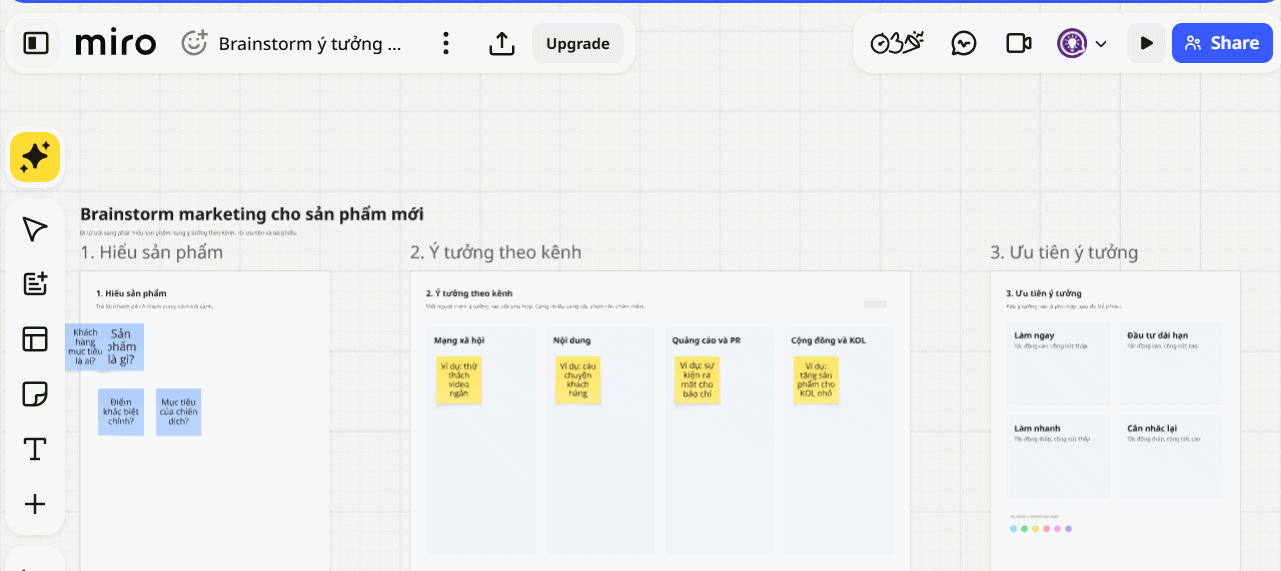The image size is (1281, 571).
Task: Click the Cân nhắc lại quadrant
Action: [x=1172, y=457]
